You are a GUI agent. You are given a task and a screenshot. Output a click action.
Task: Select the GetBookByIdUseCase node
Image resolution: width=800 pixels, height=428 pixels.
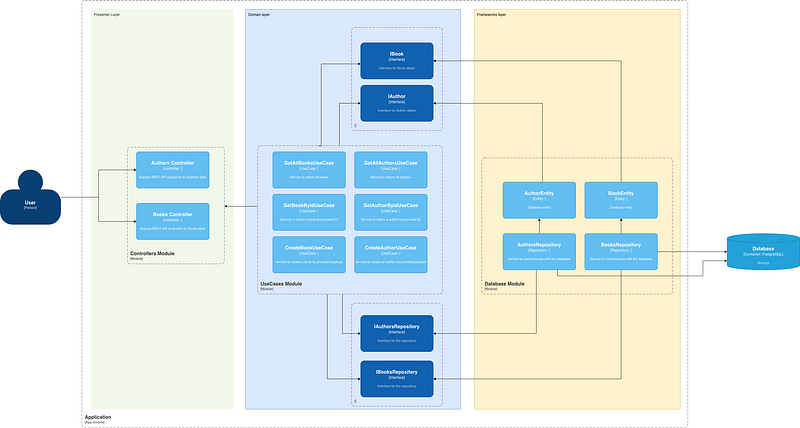[x=309, y=212]
